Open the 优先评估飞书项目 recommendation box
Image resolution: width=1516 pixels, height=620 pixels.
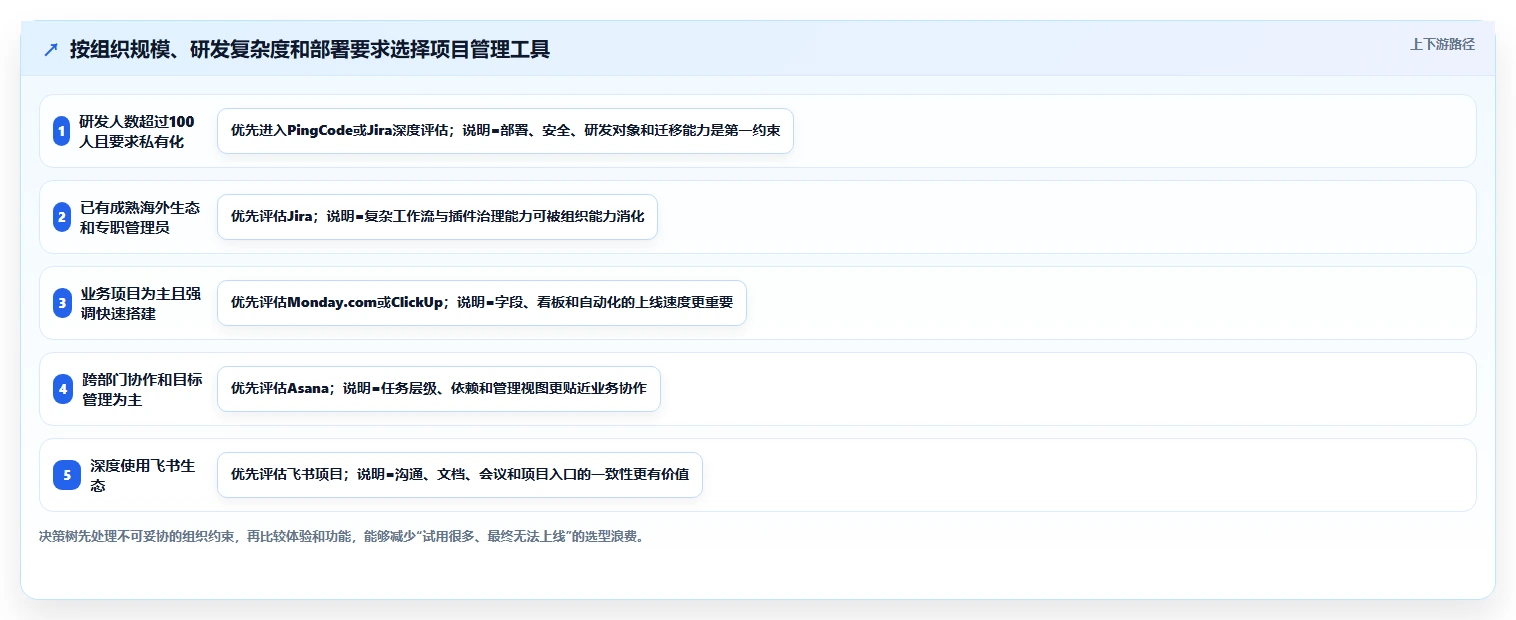(x=460, y=475)
